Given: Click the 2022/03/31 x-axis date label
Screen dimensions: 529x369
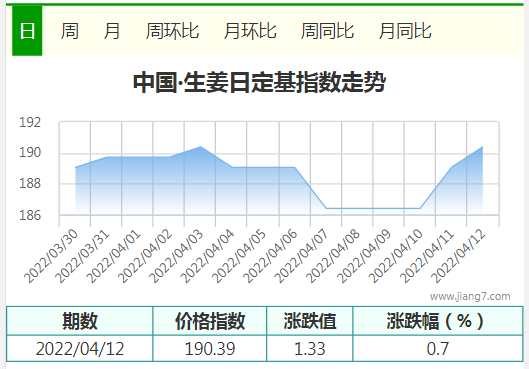Looking at the screenshot, I should pos(82,256).
